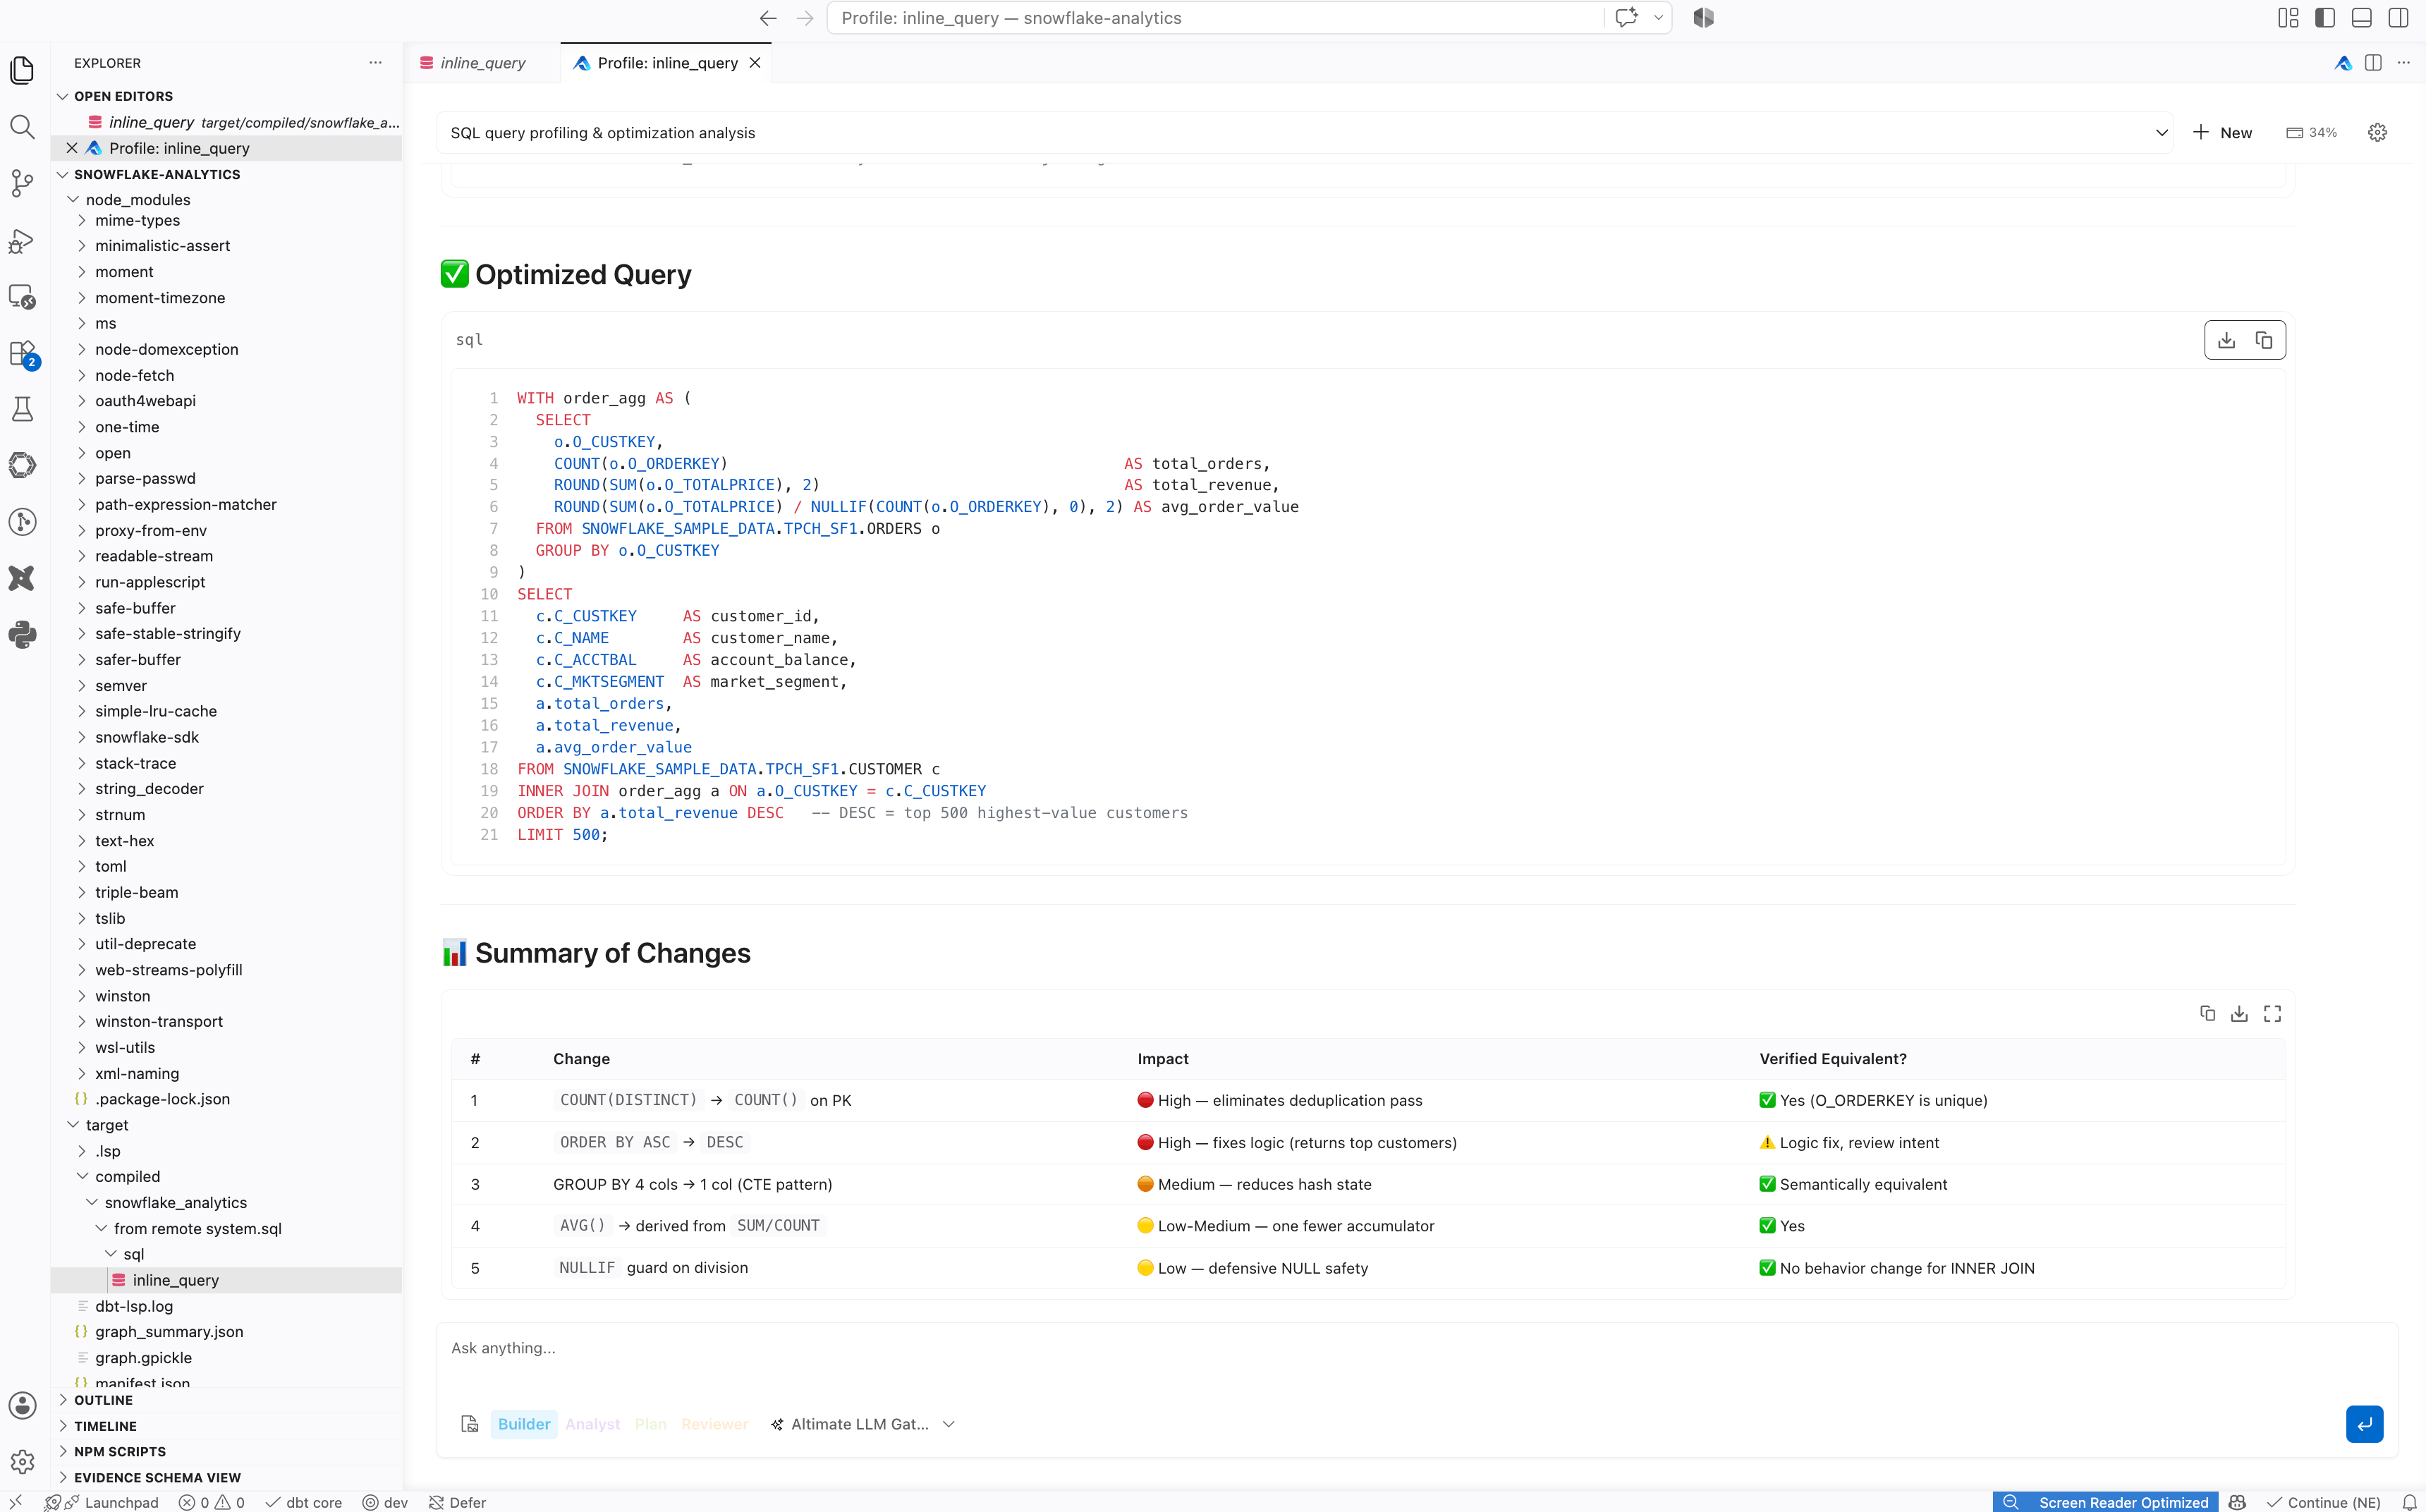Viewport: 2426px width, 1512px height.
Task: Switch to the inline_query editor tab
Action: [x=484, y=63]
